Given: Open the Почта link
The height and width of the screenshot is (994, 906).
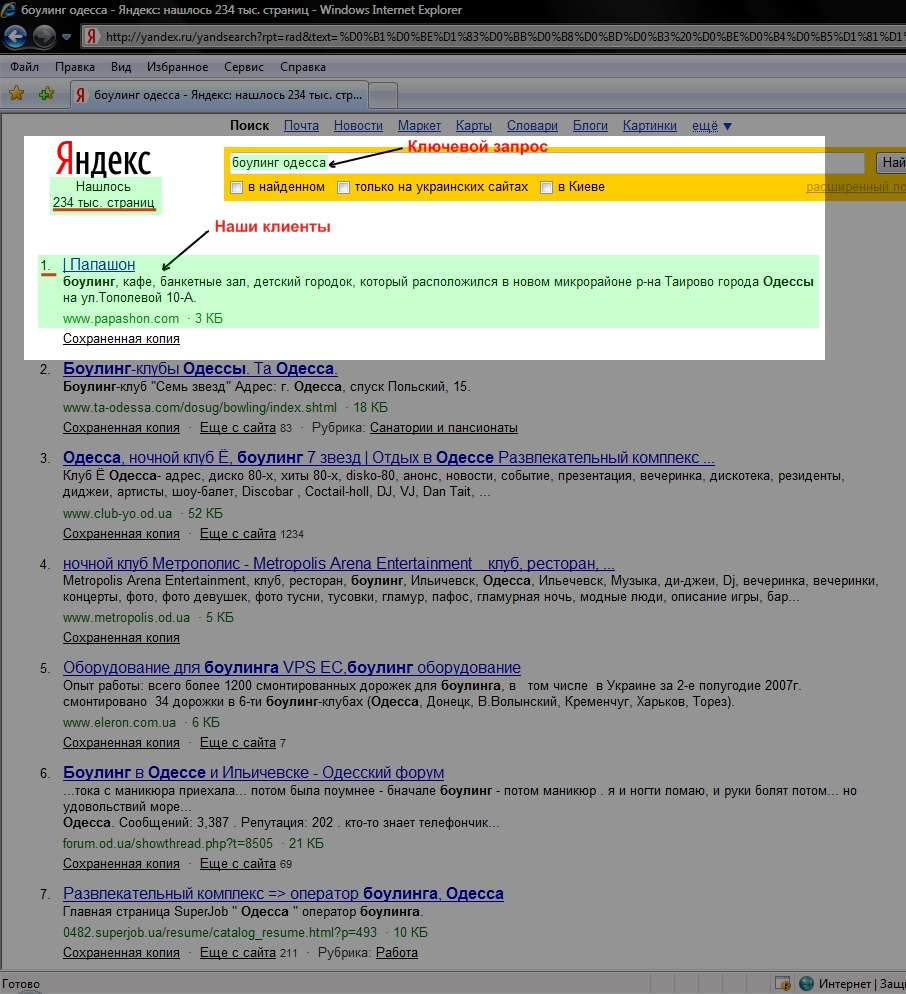Looking at the screenshot, I should tap(301, 126).
